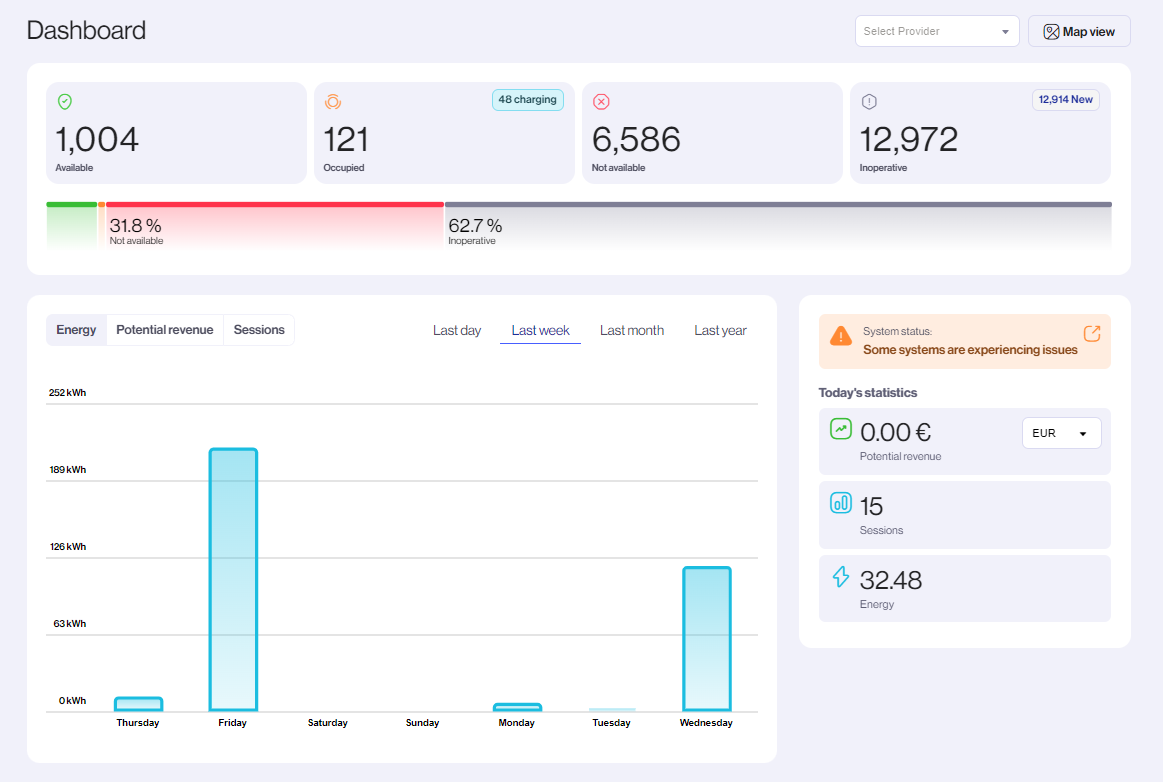Click the 31.8% Not available progress segment
The height and width of the screenshot is (782, 1163).
pyautogui.click(x=270, y=224)
